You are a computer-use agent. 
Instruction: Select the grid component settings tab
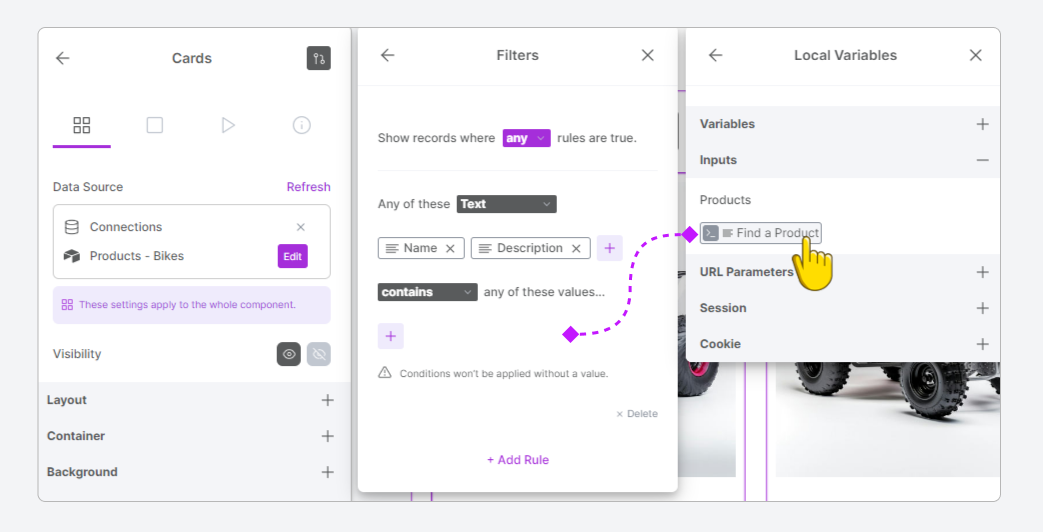82,125
